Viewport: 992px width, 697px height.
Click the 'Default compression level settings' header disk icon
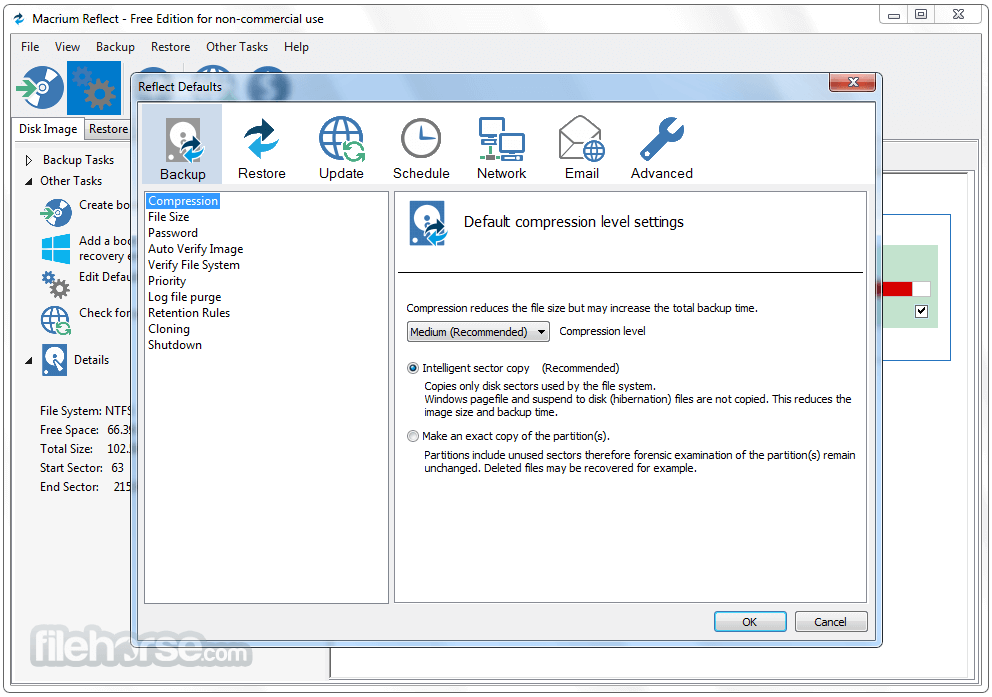click(428, 223)
